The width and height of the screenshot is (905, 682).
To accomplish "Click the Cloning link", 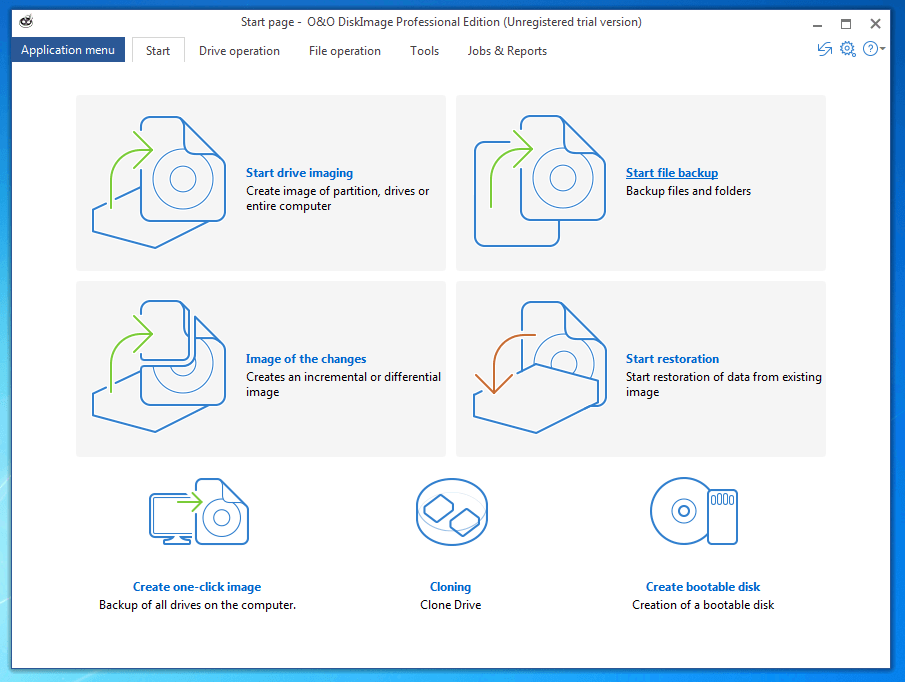I will pos(450,587).
